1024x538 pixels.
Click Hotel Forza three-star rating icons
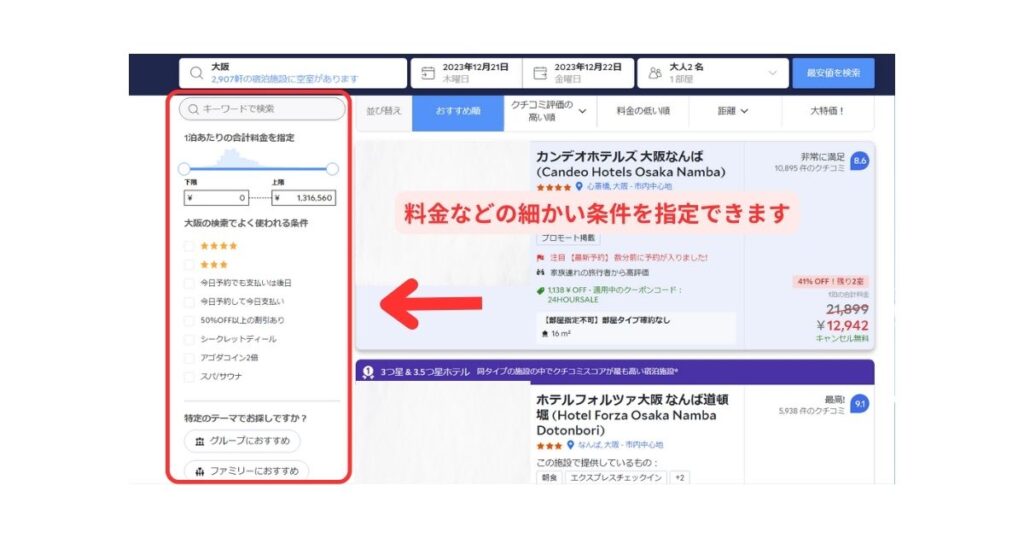coord(549,446)
